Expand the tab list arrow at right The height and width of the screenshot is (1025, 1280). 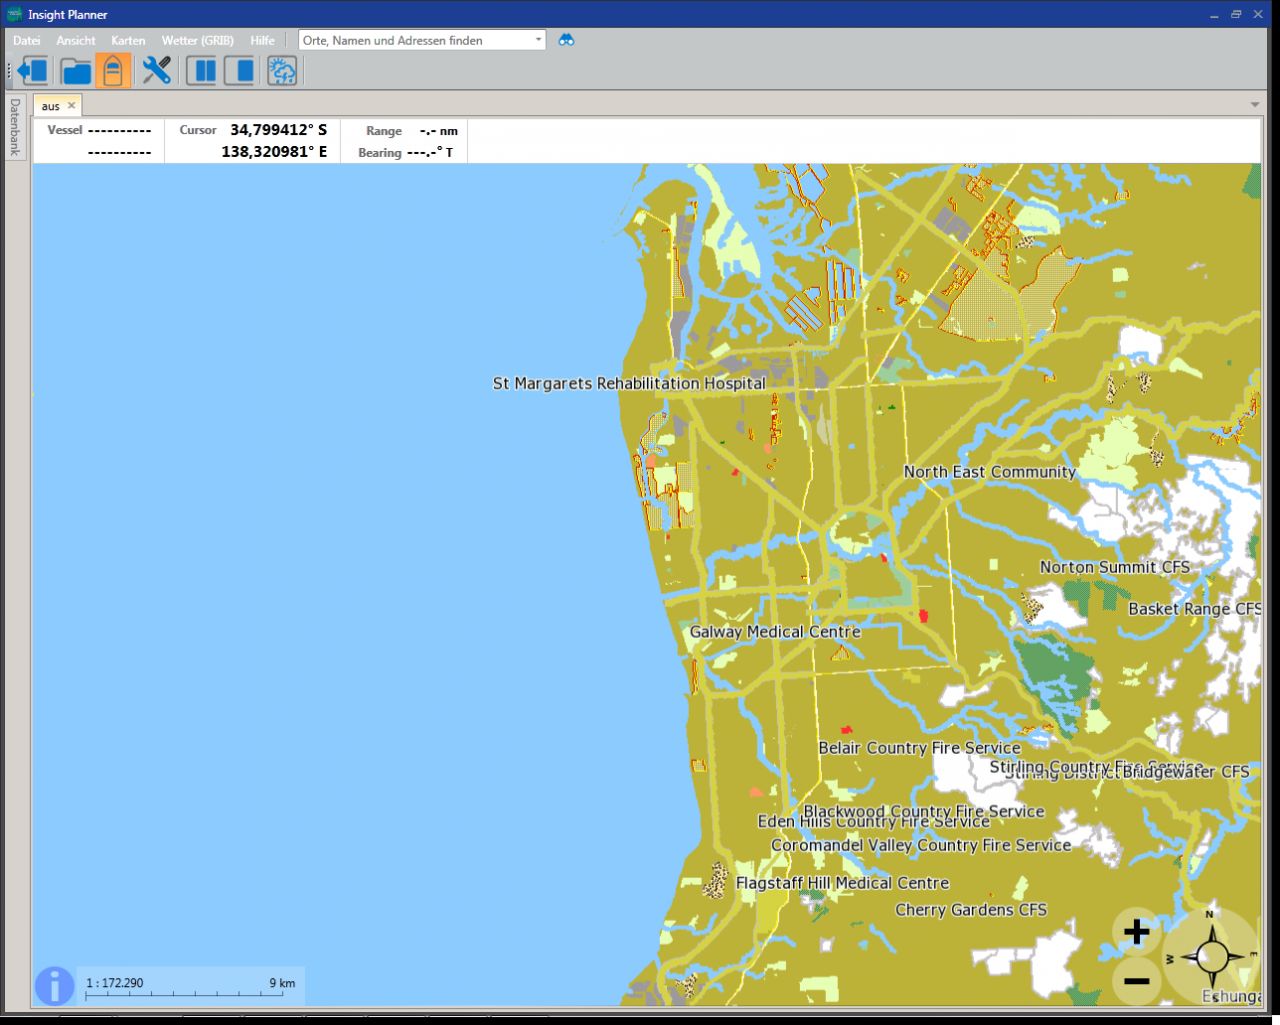(1255, 105)
